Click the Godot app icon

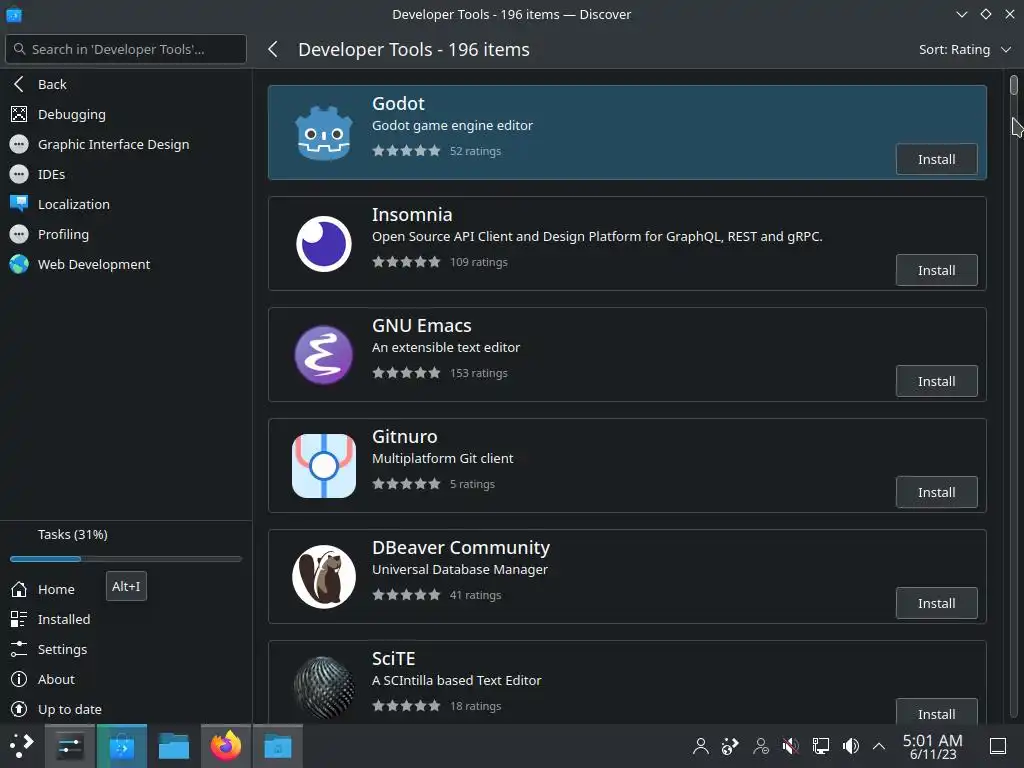324,133
